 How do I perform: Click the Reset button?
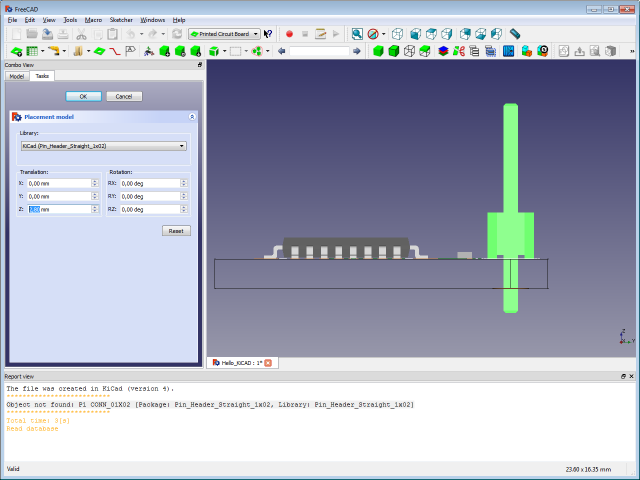[x=176, y=231]
